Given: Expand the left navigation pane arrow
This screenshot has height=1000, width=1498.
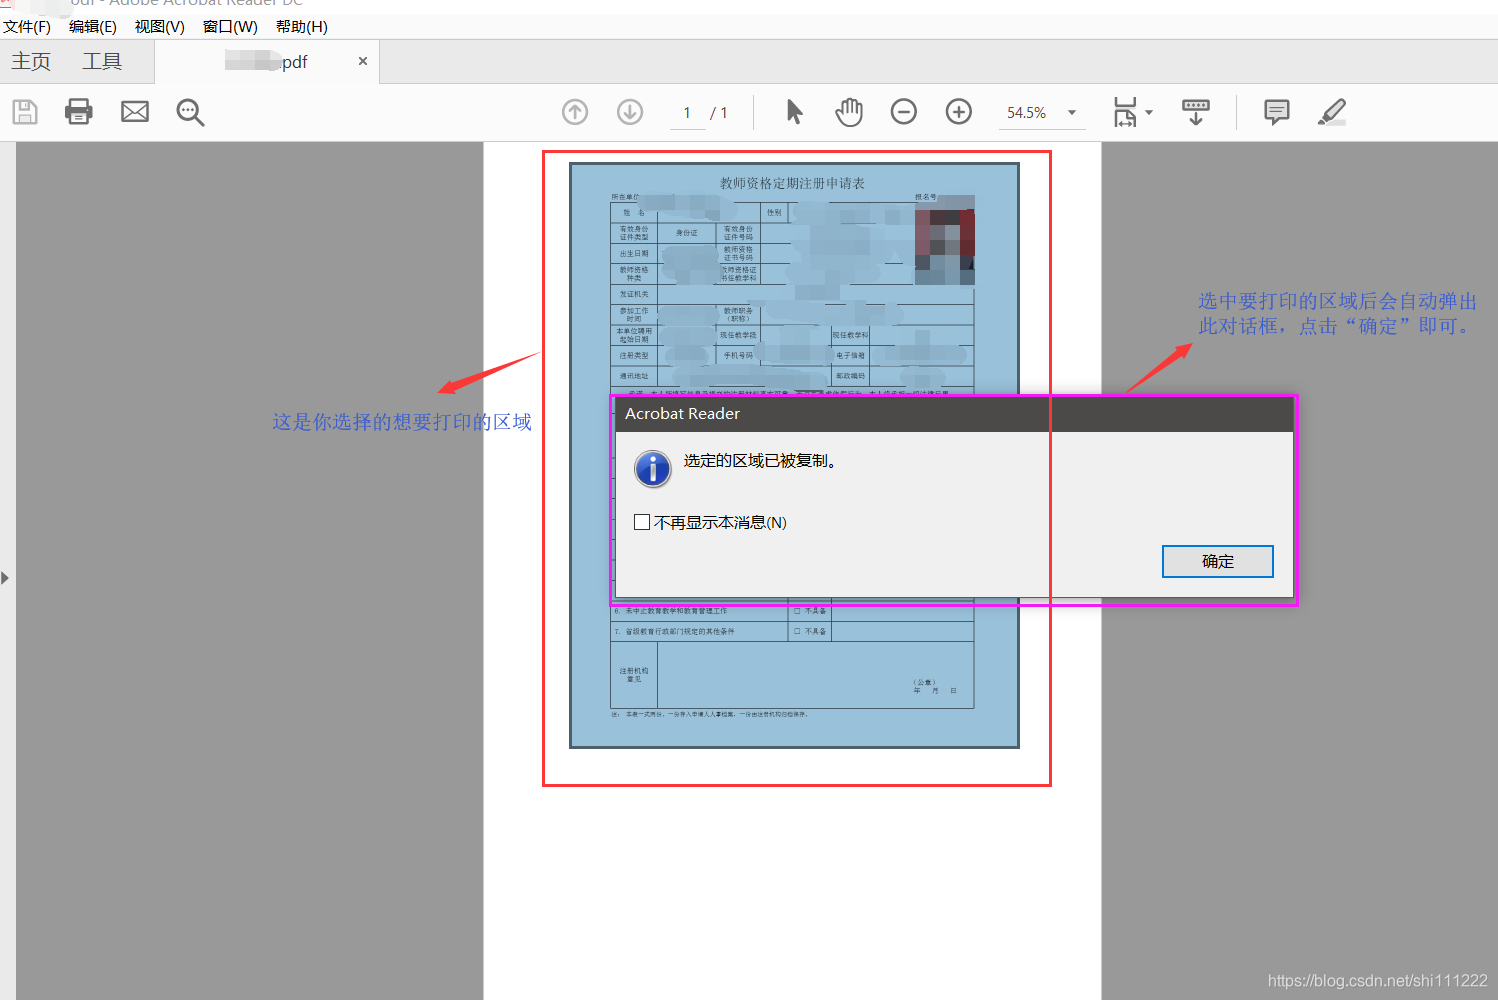Looking at the screenshot, I should click(5, 578).
